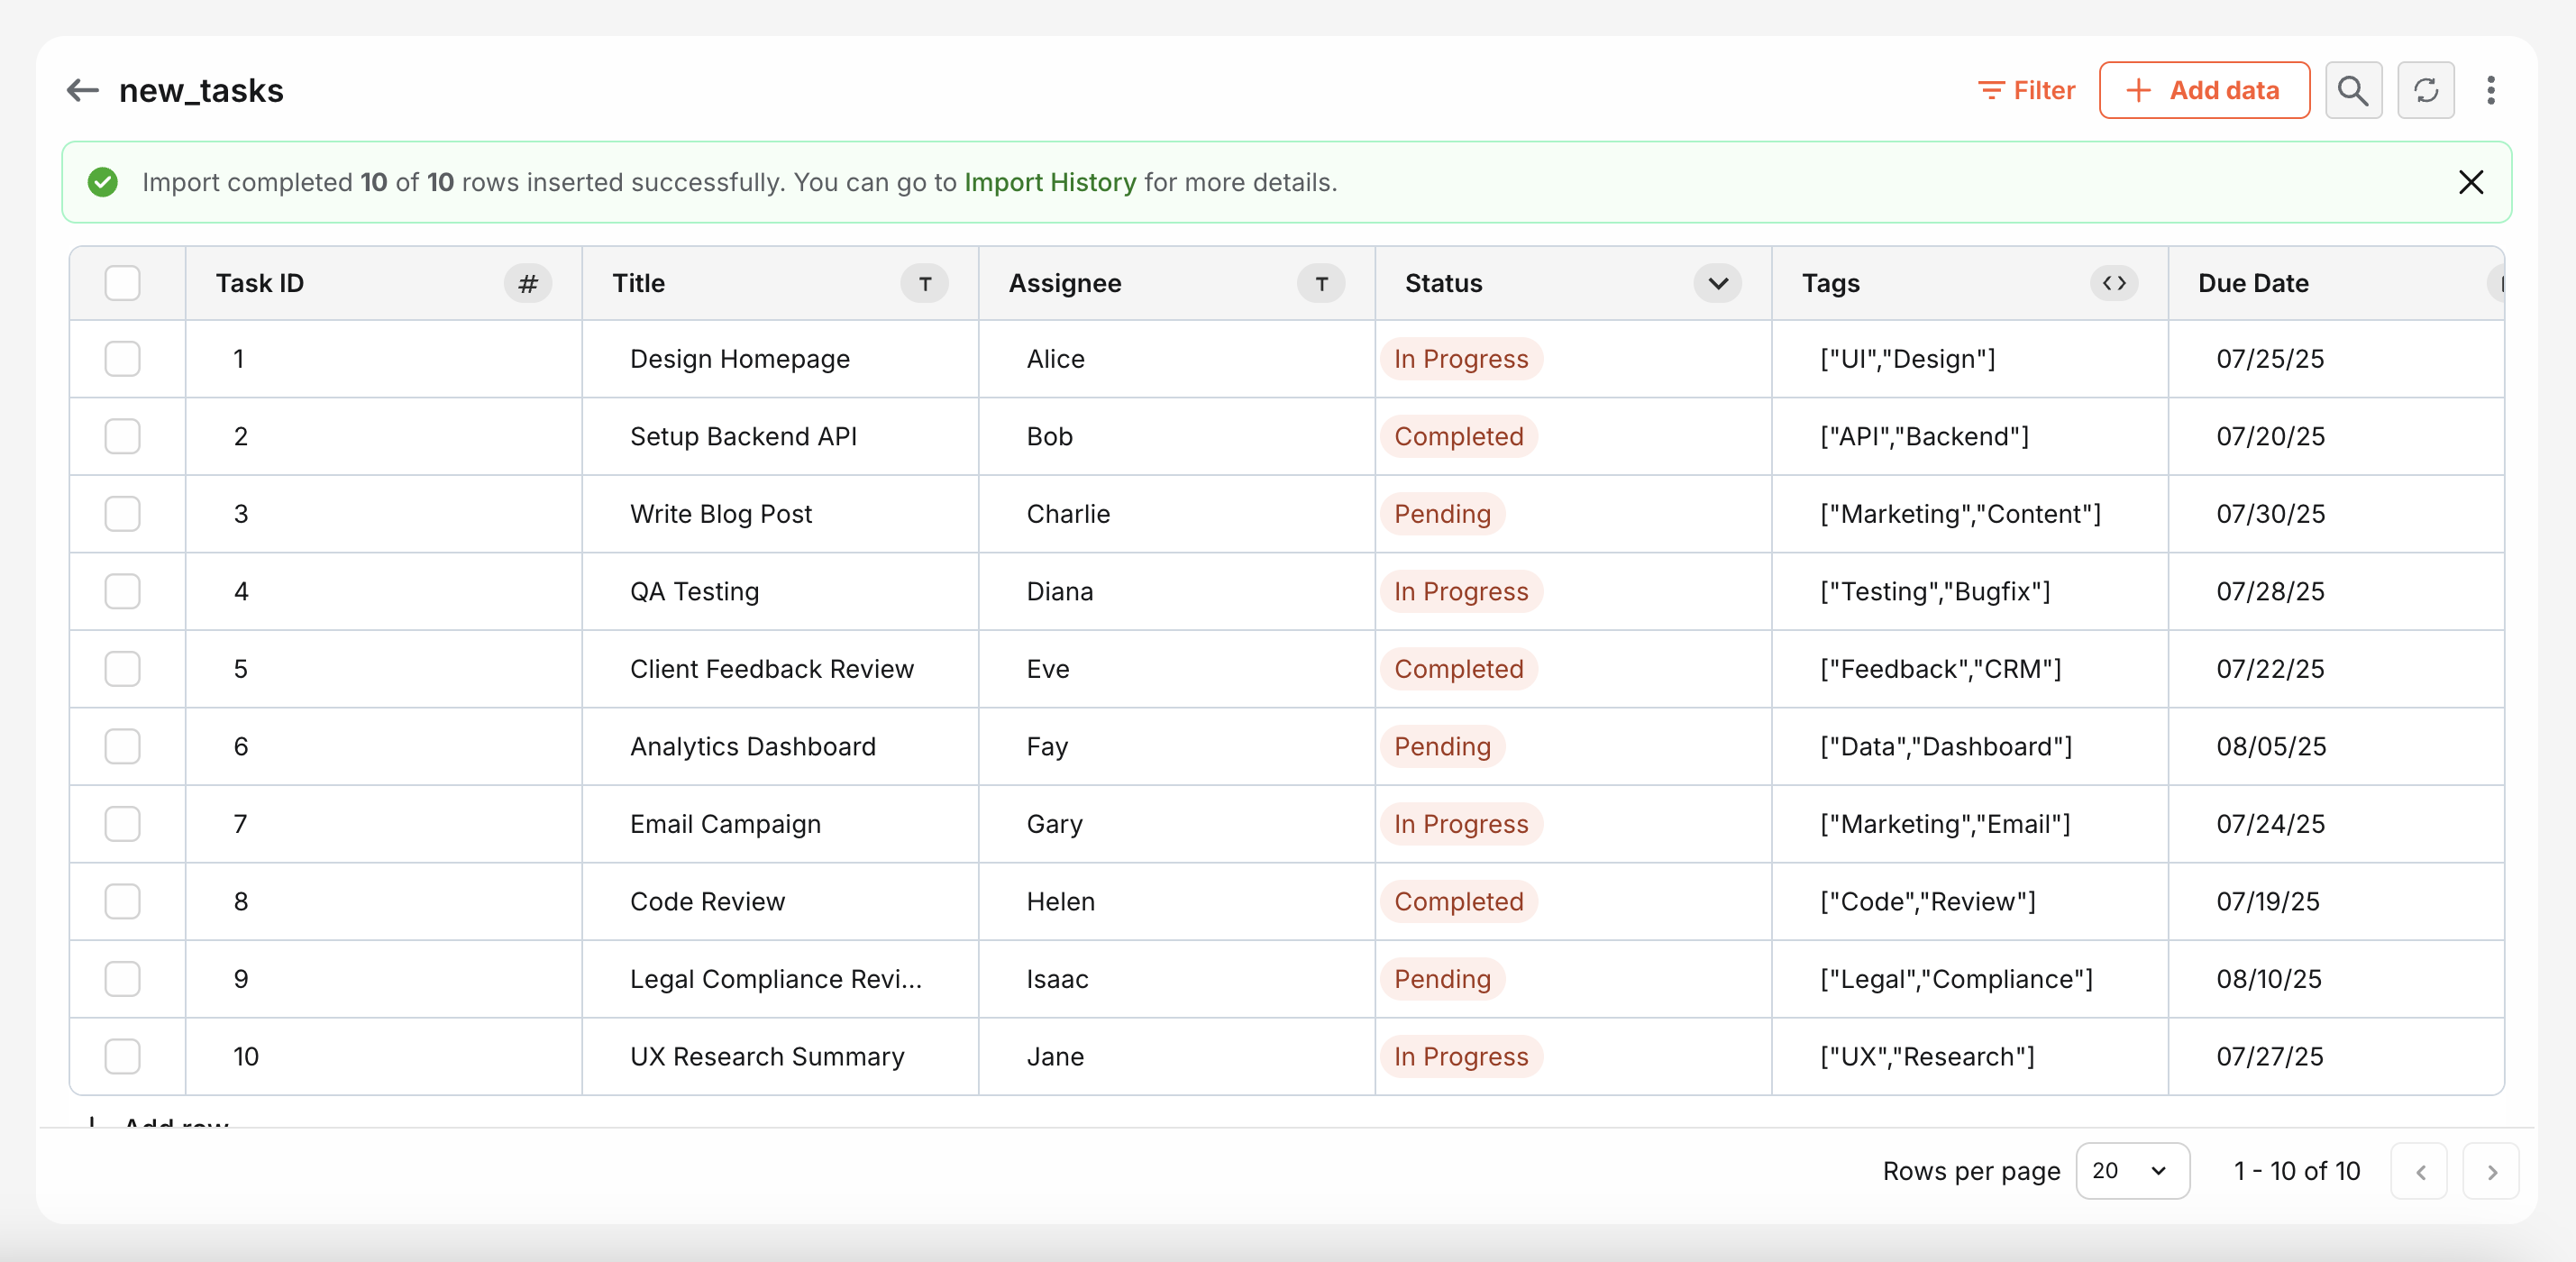The width and height of the screenshot is (2576, 1262).
Task: Click the Email Campaign title cell
Action: (780, 824)
